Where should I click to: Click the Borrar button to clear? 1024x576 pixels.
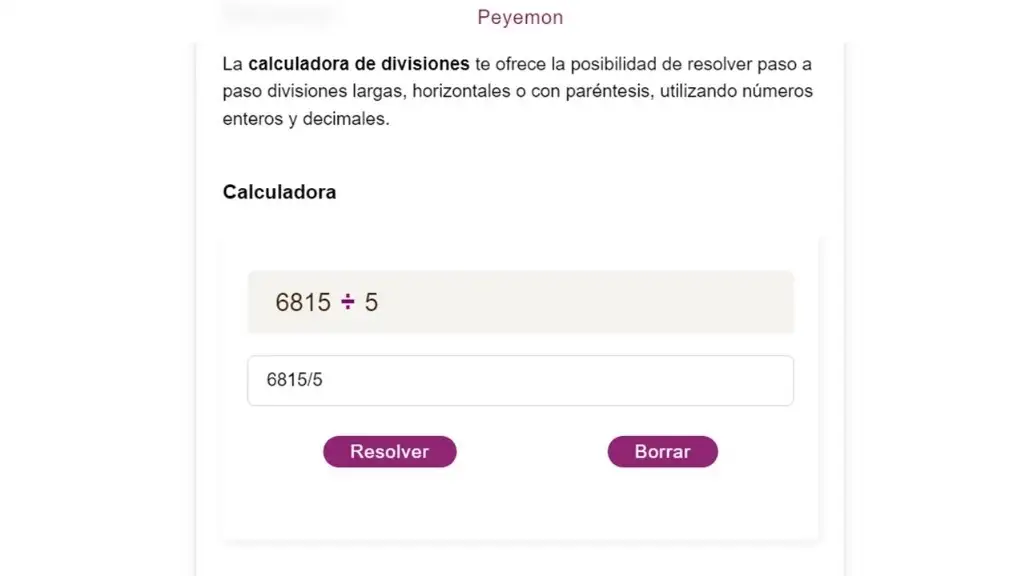pos(662,451)
